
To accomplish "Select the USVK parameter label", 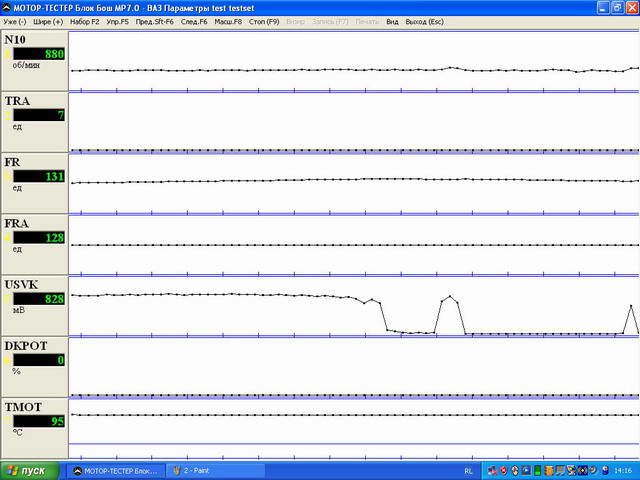I will [21, 284].
